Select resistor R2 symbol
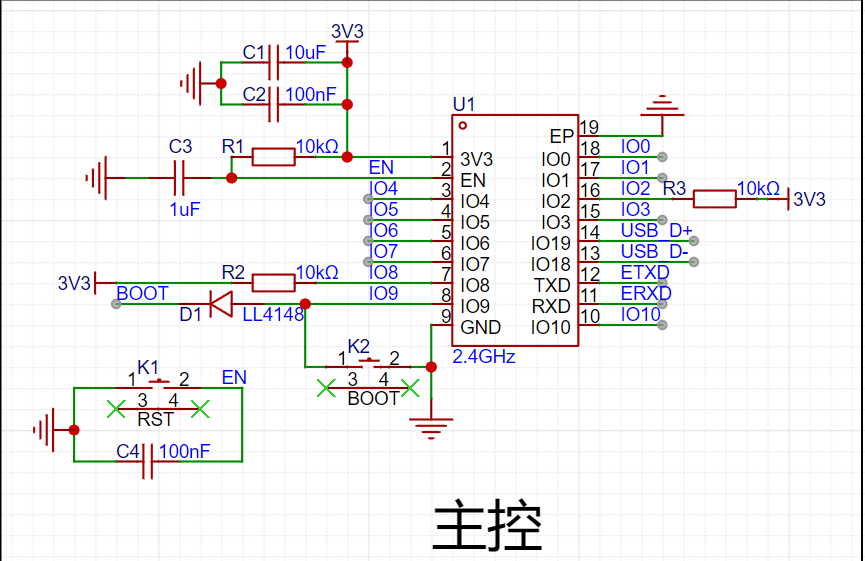This screenshot has width=865, height=561. [274, 283]
